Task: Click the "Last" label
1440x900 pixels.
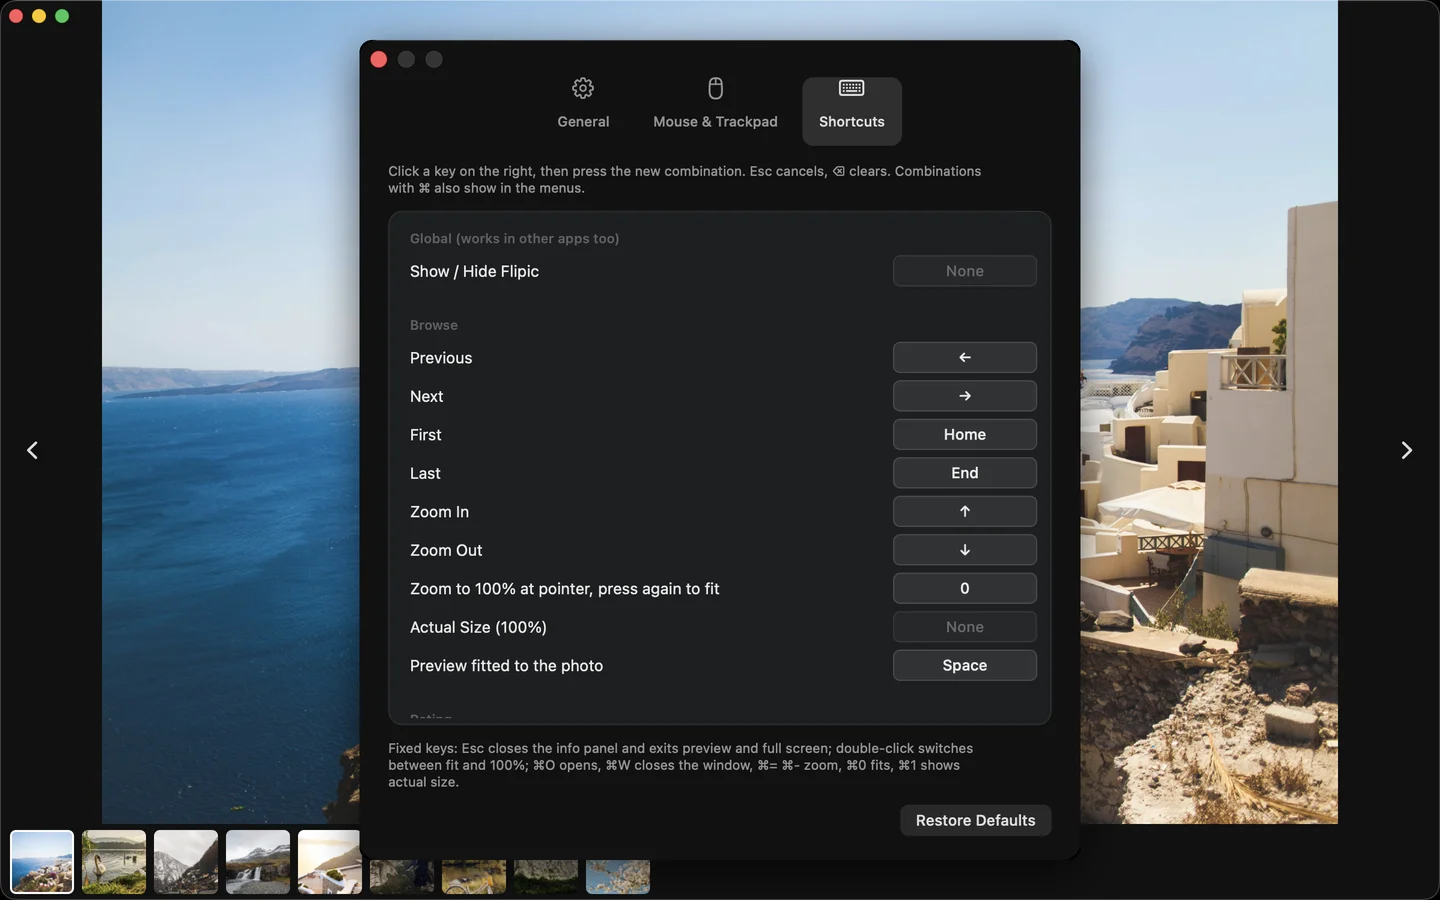Action: [425, 474]
